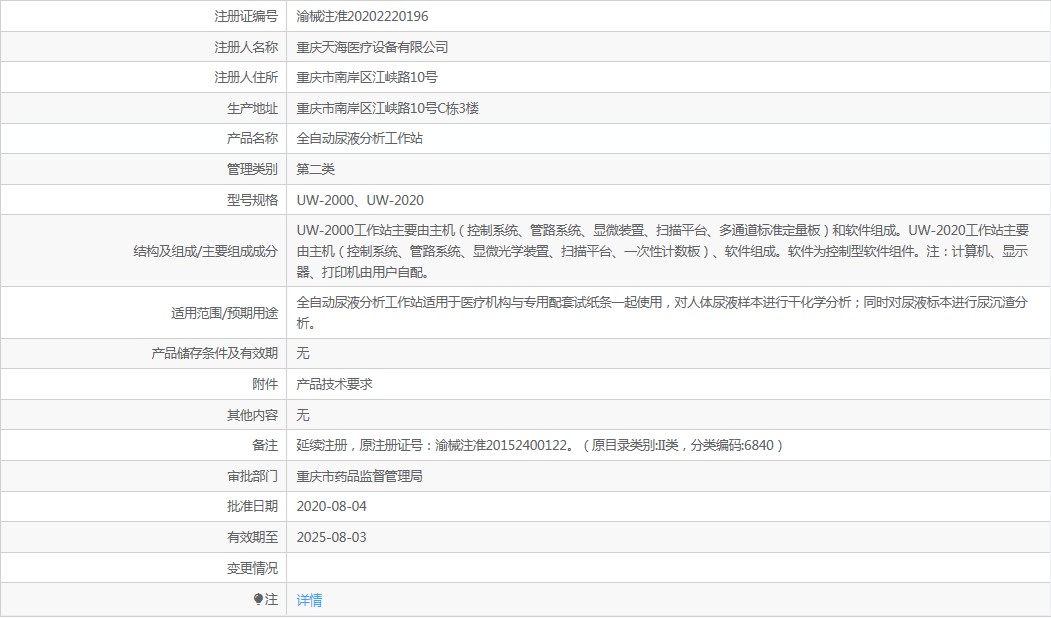Click the 管理类别 label
The height and width of the screenshot is (619, 1051).
click(x=253, y=169)
